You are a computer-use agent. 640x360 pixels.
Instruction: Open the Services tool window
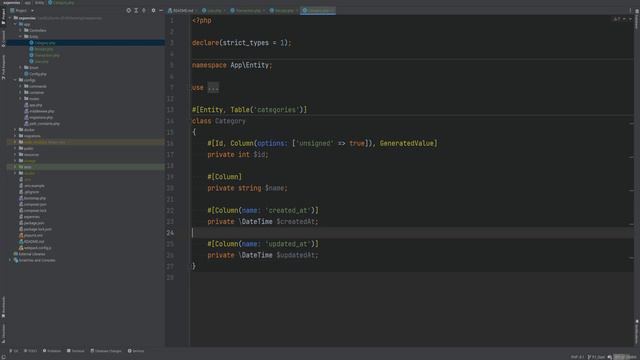click(x=136, y=351)
